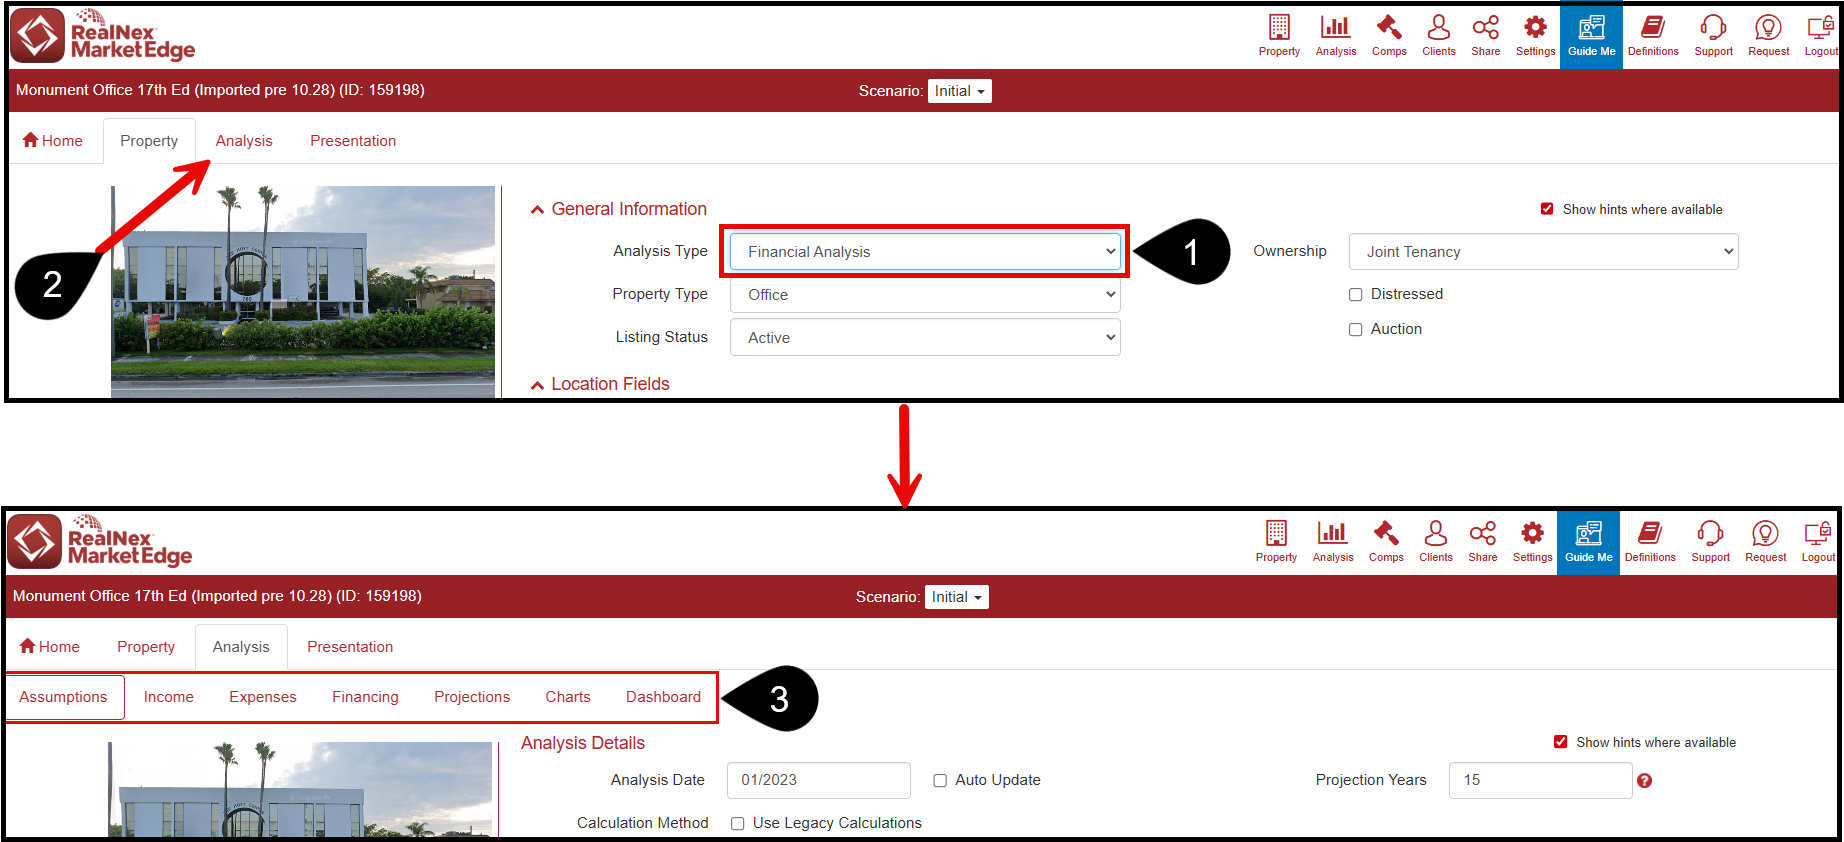
Task: Click Share icon in lower screenshot toolbar
Action: point(1483,541)
